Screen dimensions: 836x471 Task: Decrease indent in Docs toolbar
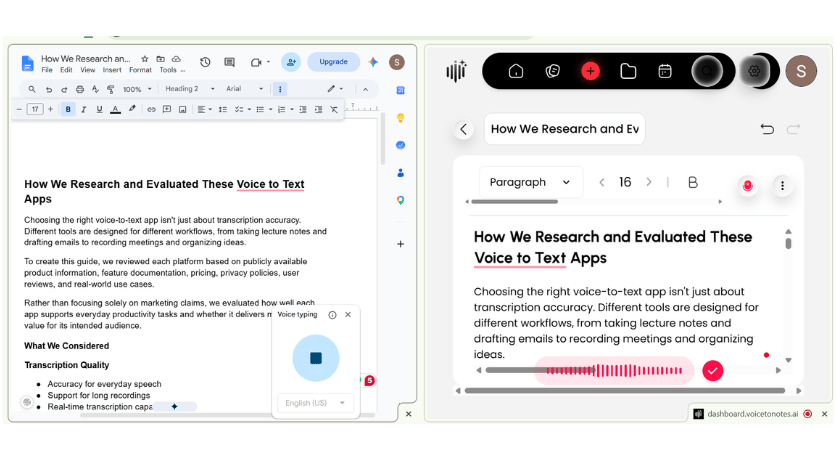click(303, 109)
